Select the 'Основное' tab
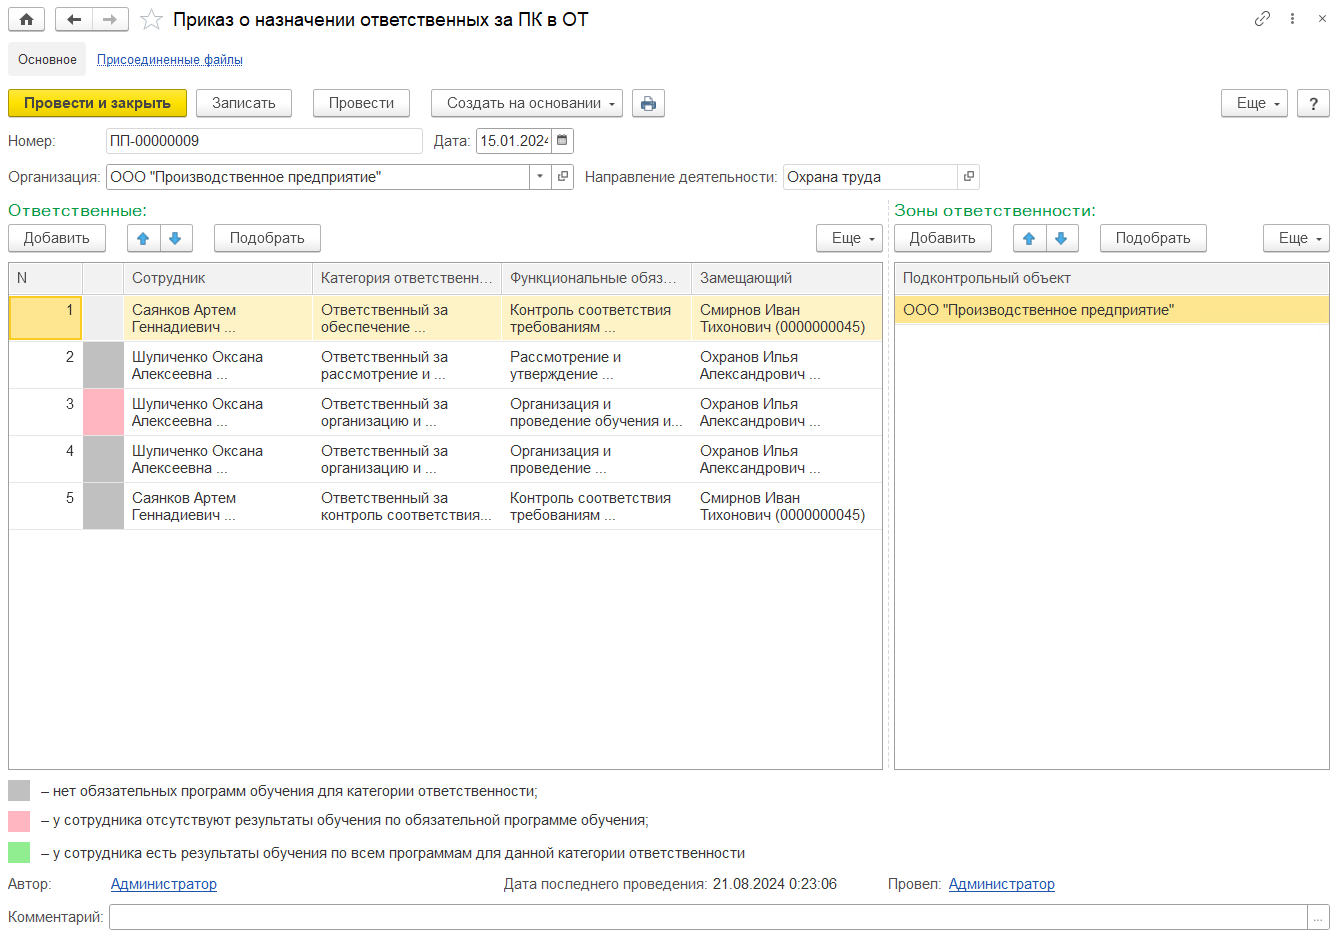This screenshot has height=938, width=1335. click(47, 60)
